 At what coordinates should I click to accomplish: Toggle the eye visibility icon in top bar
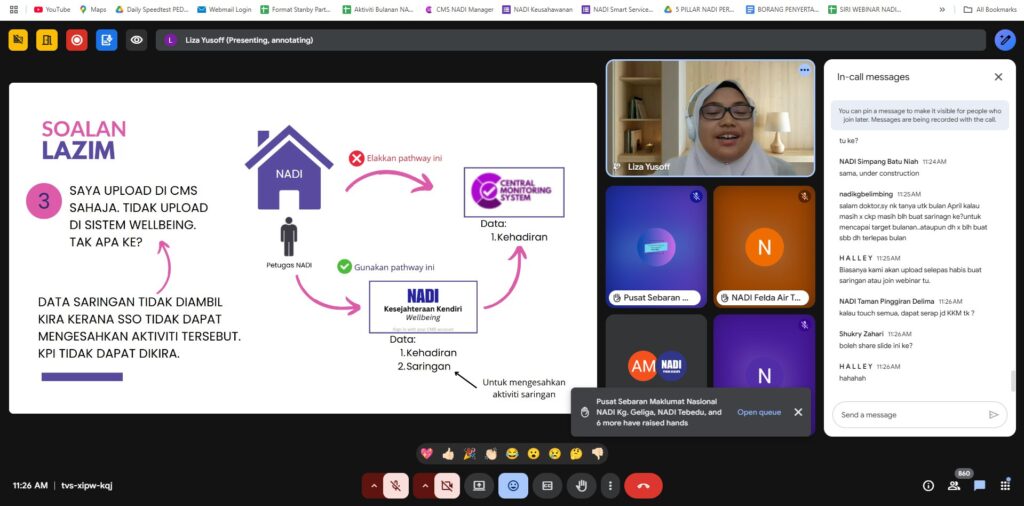pyautogui.click(x=137, y=40)
